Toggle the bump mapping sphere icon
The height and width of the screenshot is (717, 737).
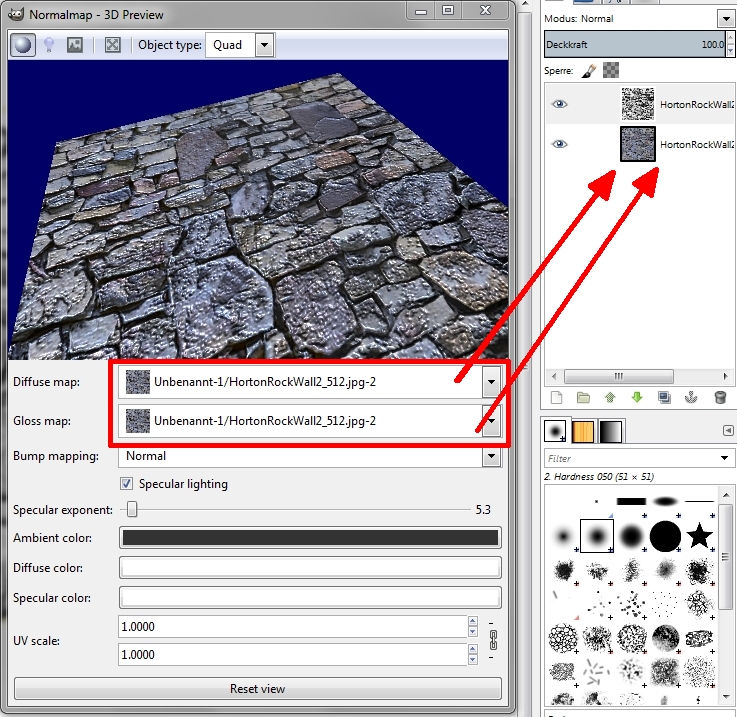point(23,45)
